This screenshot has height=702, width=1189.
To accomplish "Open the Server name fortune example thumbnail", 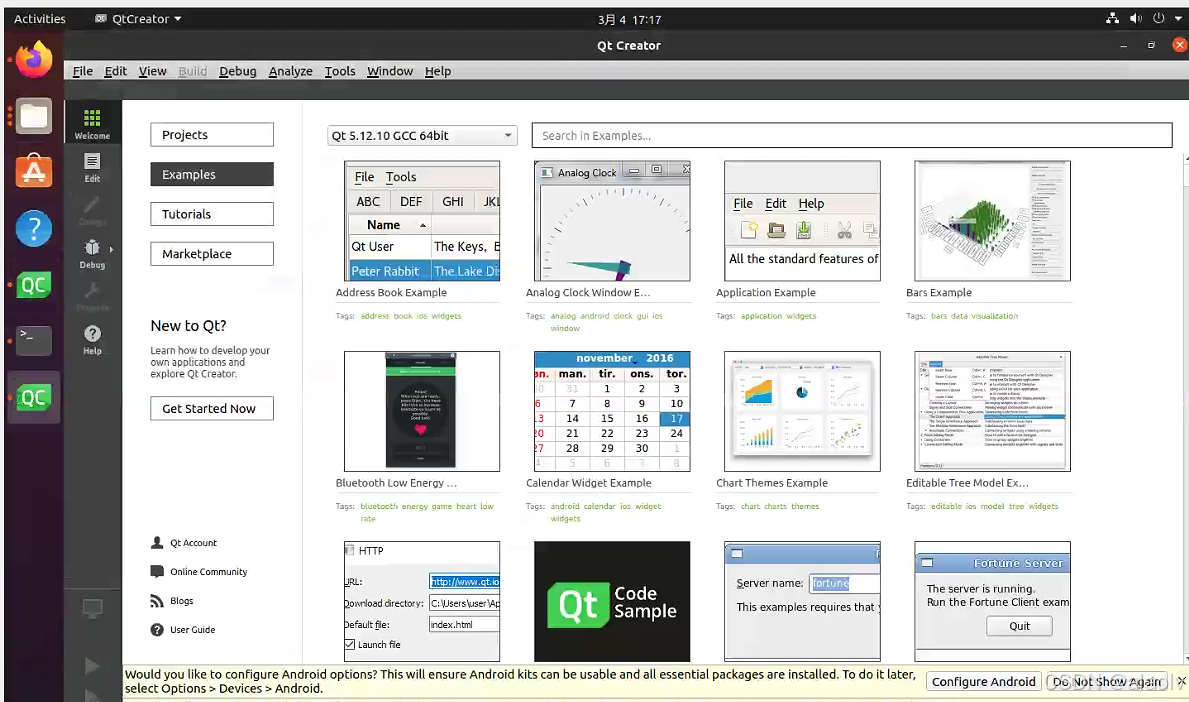I will [x=802, y=601].
